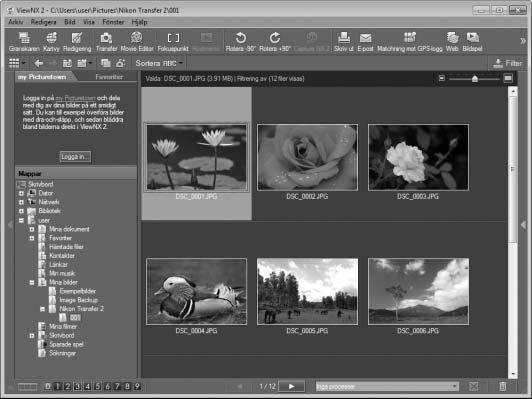Show the Fokuspunkt focus point
532x399 pixels.
pos(173,42)
